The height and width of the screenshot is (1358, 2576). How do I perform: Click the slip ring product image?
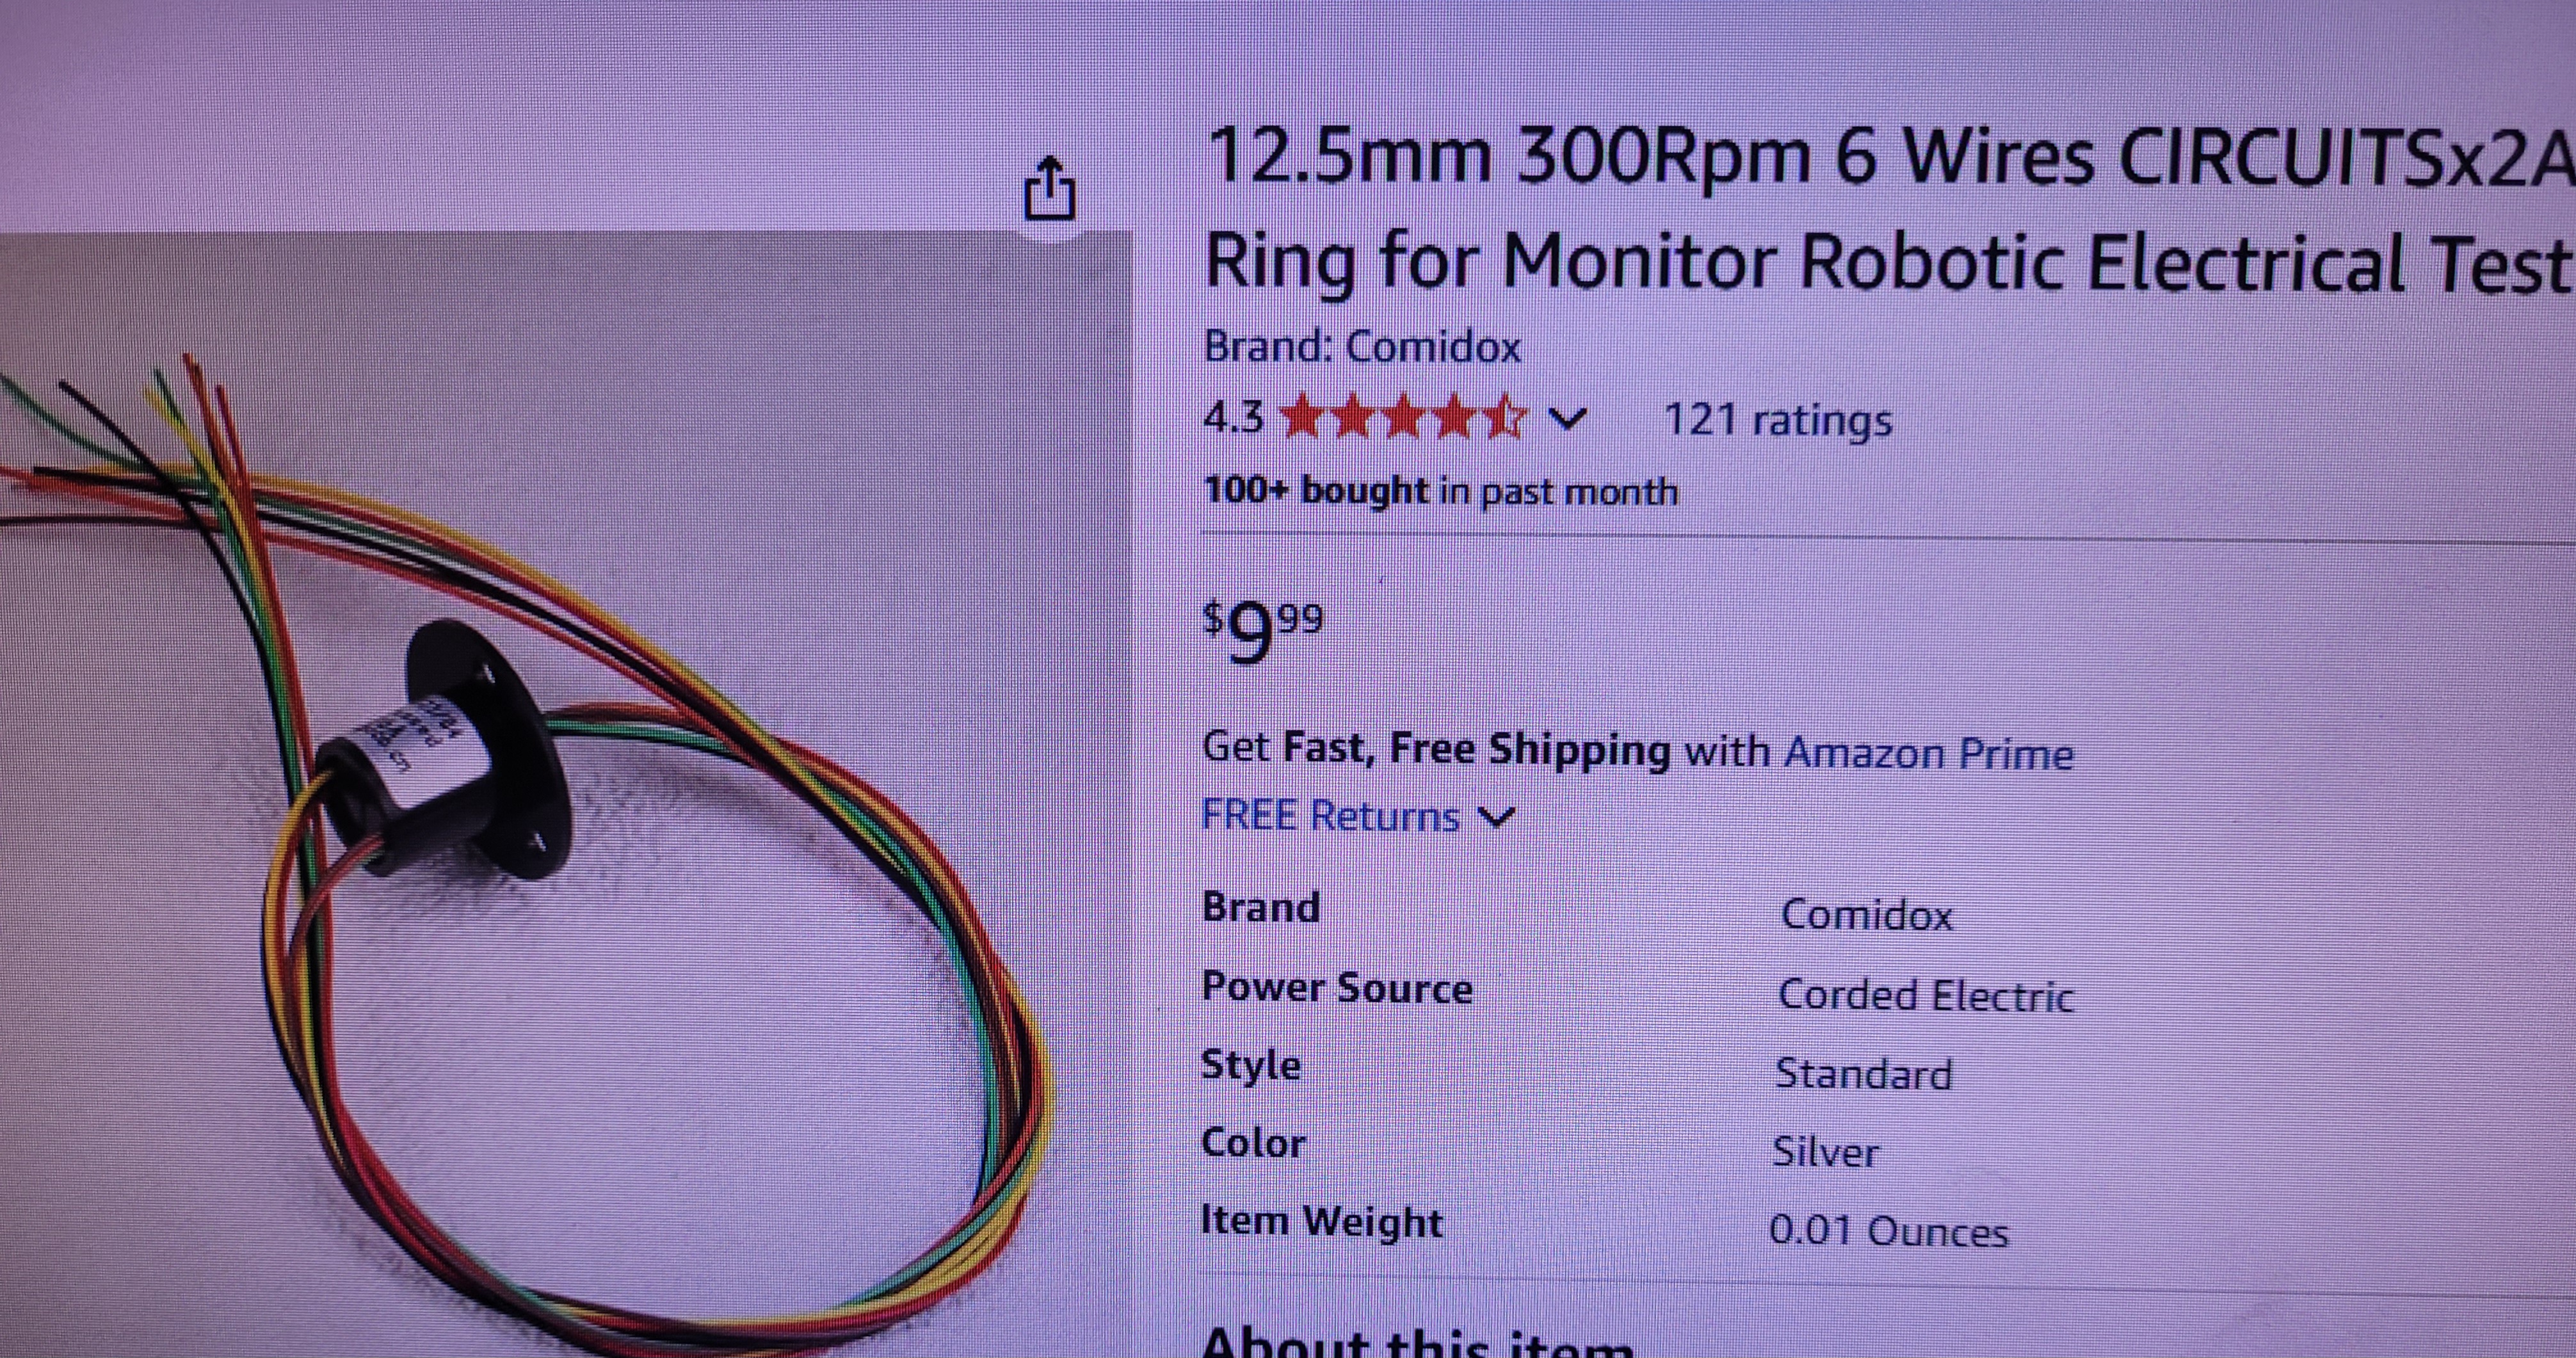[566, 795]
